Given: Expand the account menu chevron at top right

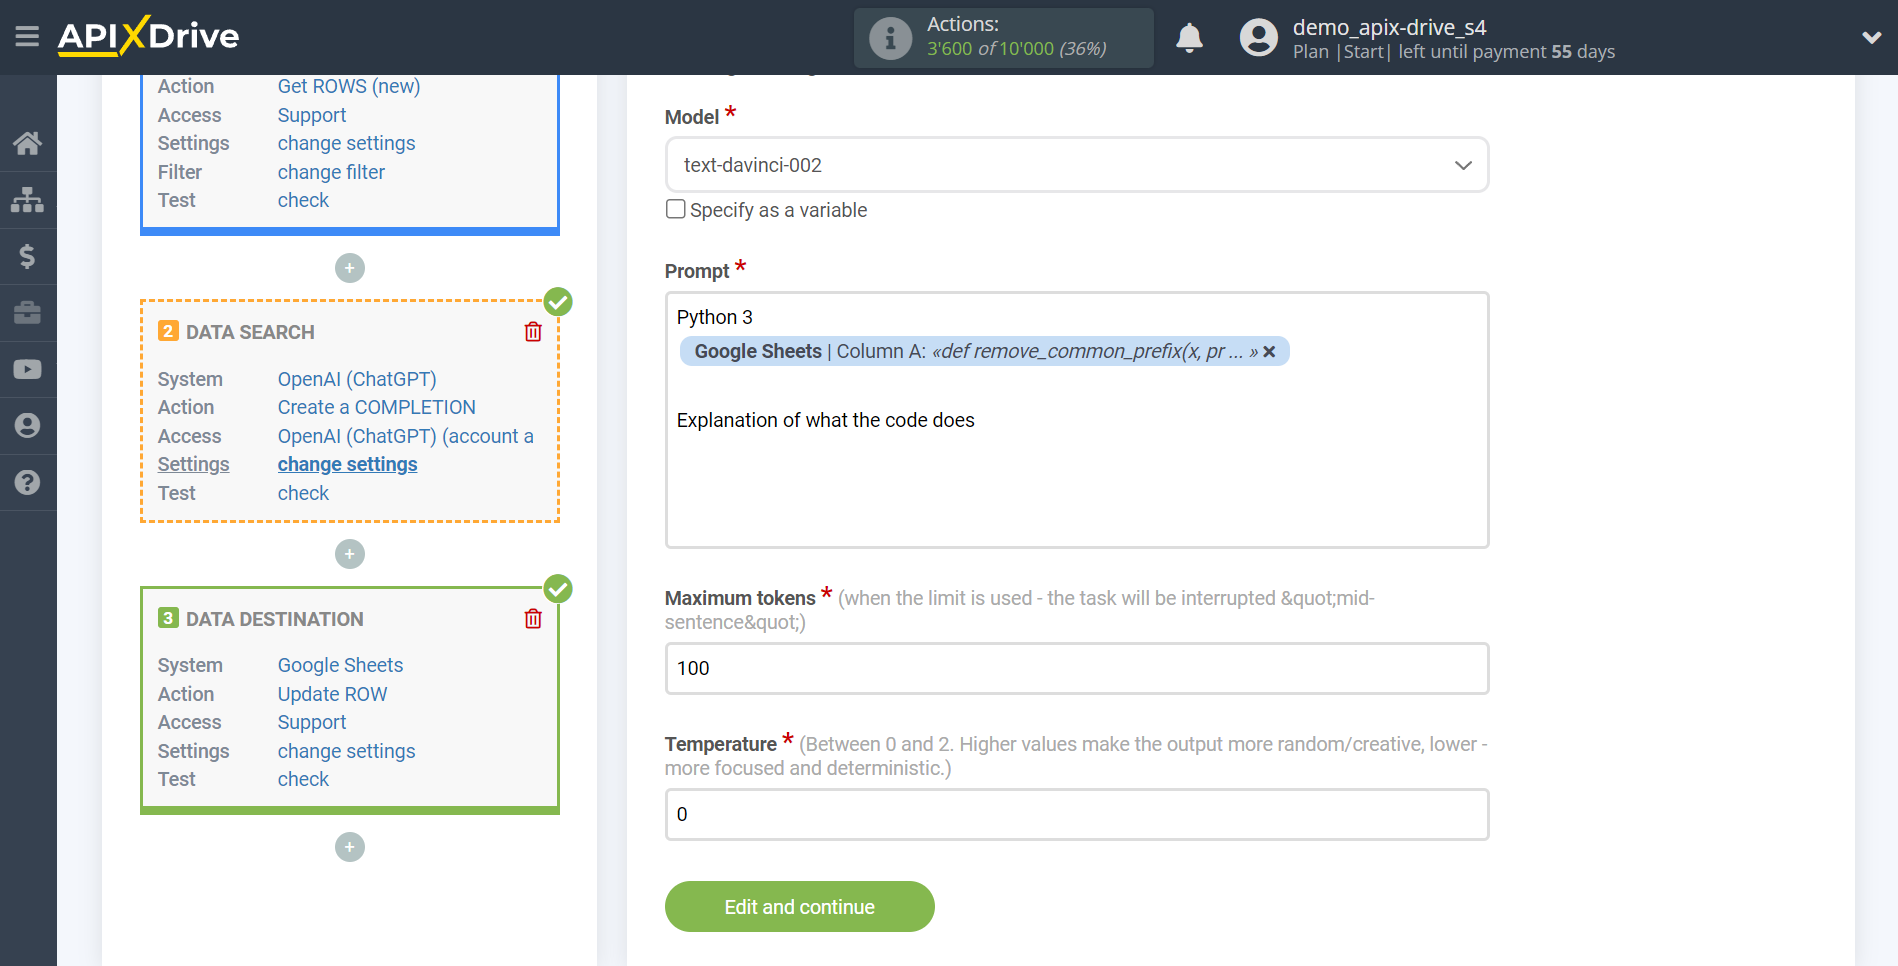Looking at the screenshot, I should tap(1871, 36).
